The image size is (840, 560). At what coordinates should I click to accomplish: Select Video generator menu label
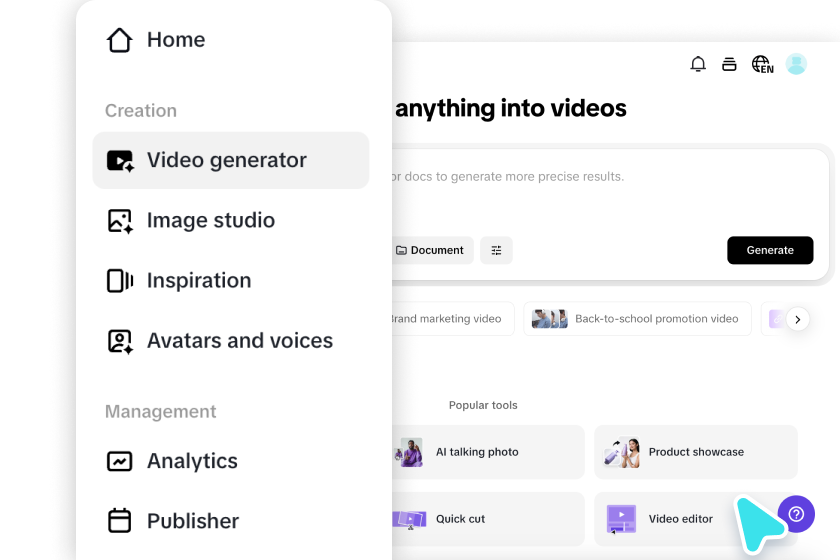click(x=227, y=160)
